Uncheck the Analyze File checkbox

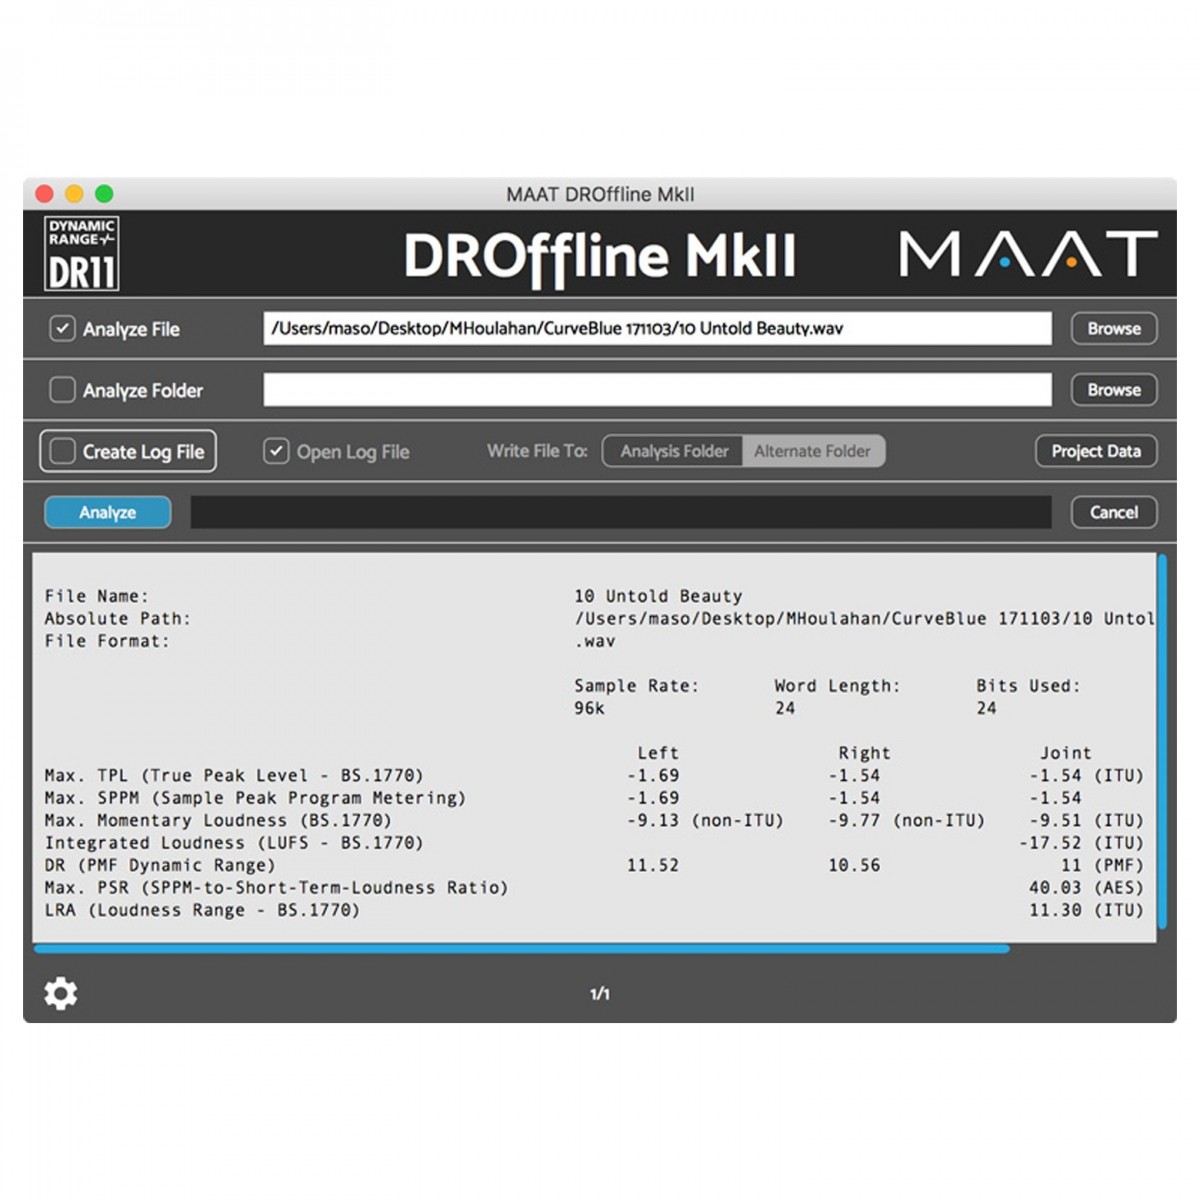62,329
